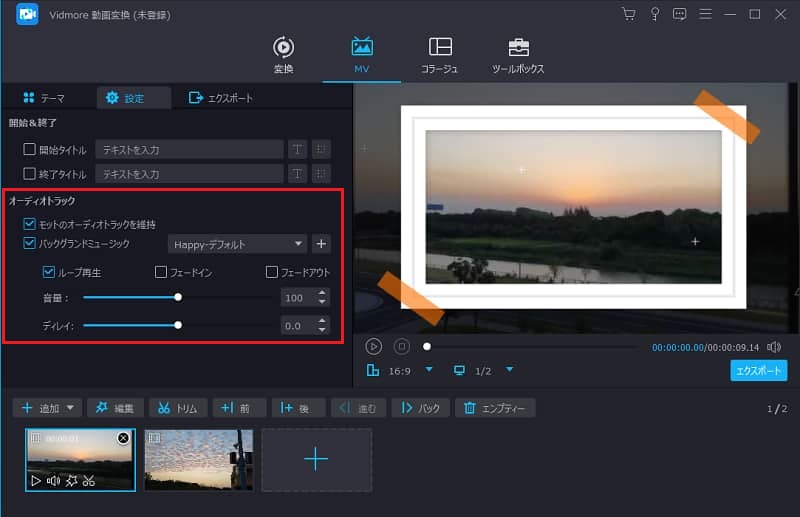Open the エクスポート tab in the left panel

pos(221,98)
